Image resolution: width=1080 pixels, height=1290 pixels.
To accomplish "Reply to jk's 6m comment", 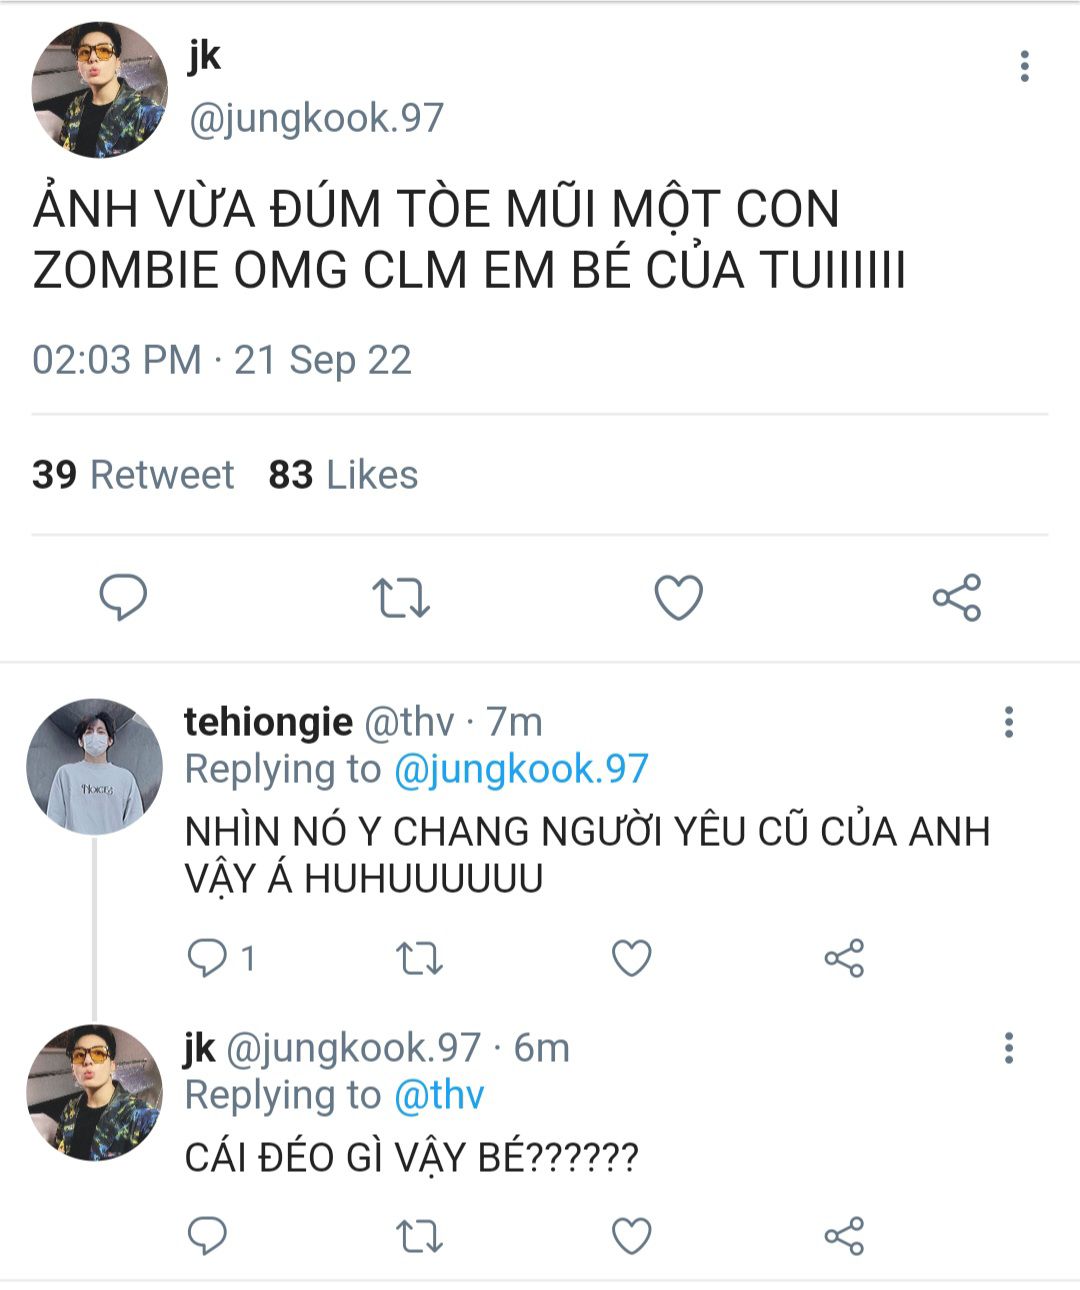I will coord(208,1236).
